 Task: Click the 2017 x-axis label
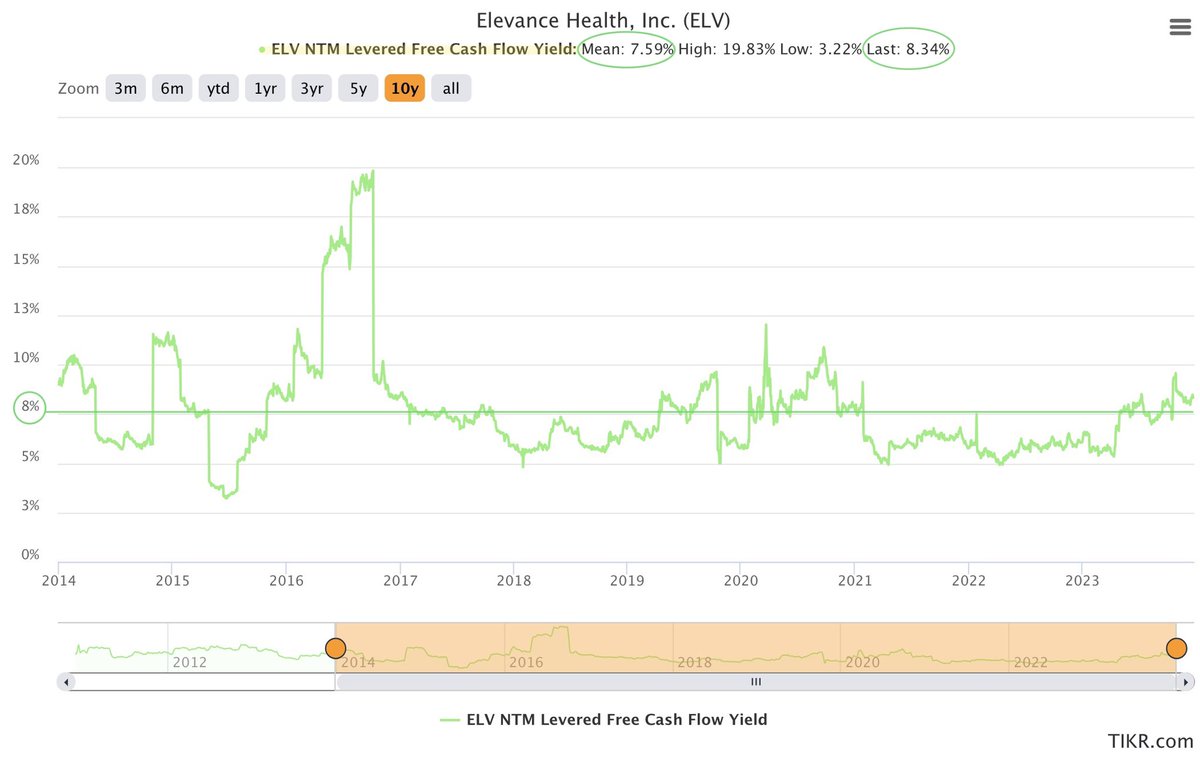[x=400, y=580]
